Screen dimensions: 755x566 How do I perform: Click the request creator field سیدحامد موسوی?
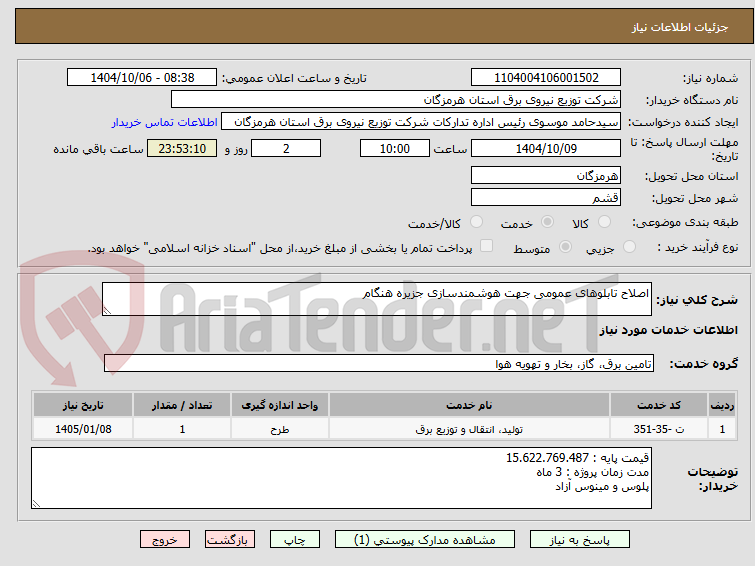tap(421, 122)
